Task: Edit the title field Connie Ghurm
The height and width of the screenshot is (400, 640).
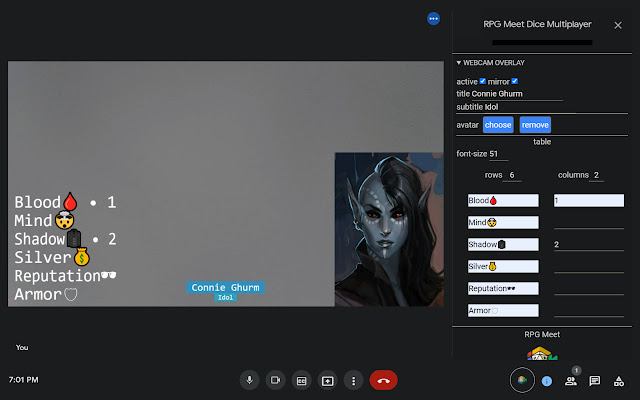Action: click(517, 94)
